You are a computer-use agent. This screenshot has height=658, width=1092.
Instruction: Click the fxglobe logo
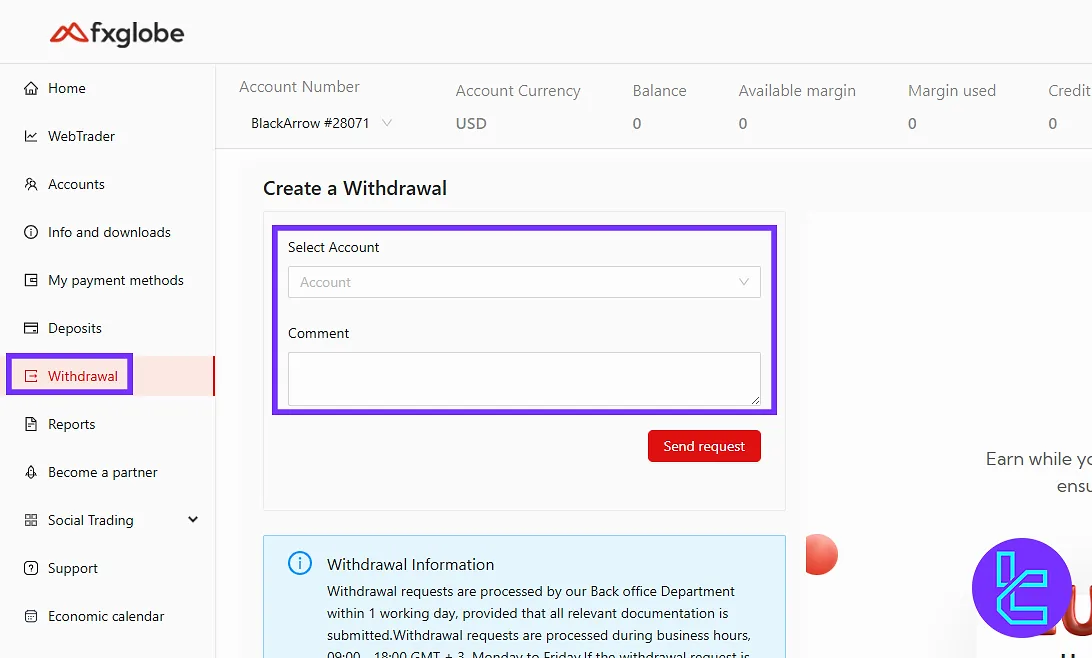point(117,33)
